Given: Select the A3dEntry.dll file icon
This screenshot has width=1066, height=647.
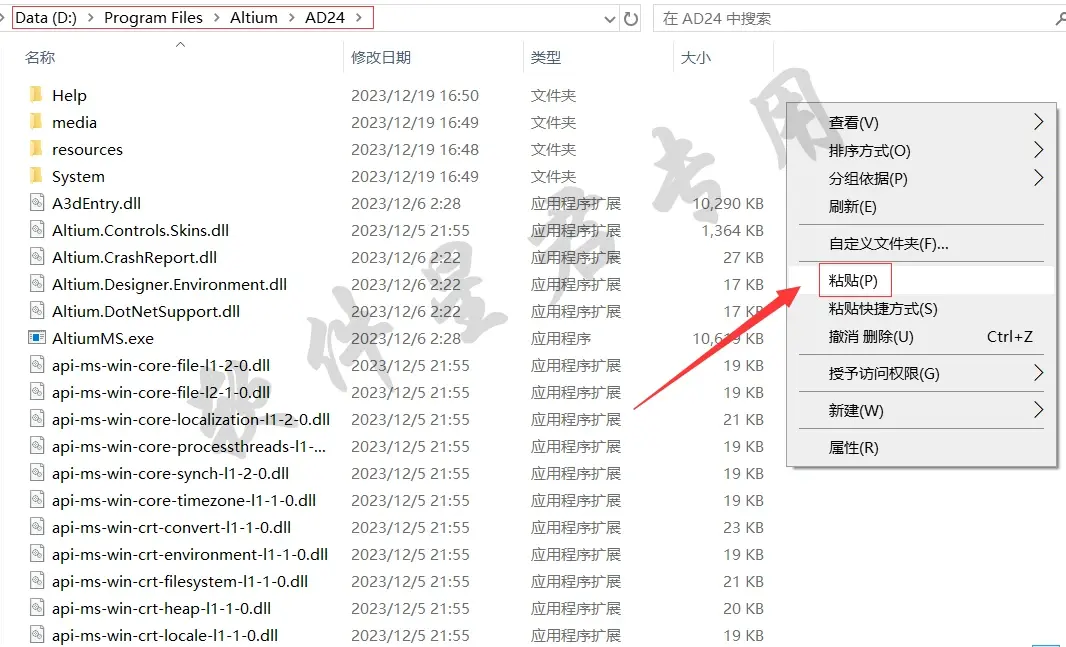Looking at the screenshot, I should click(x=37, y=203).
